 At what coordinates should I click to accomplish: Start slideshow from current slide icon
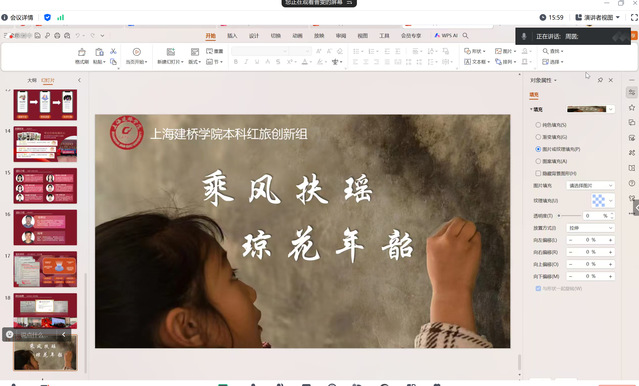[137, 52]
